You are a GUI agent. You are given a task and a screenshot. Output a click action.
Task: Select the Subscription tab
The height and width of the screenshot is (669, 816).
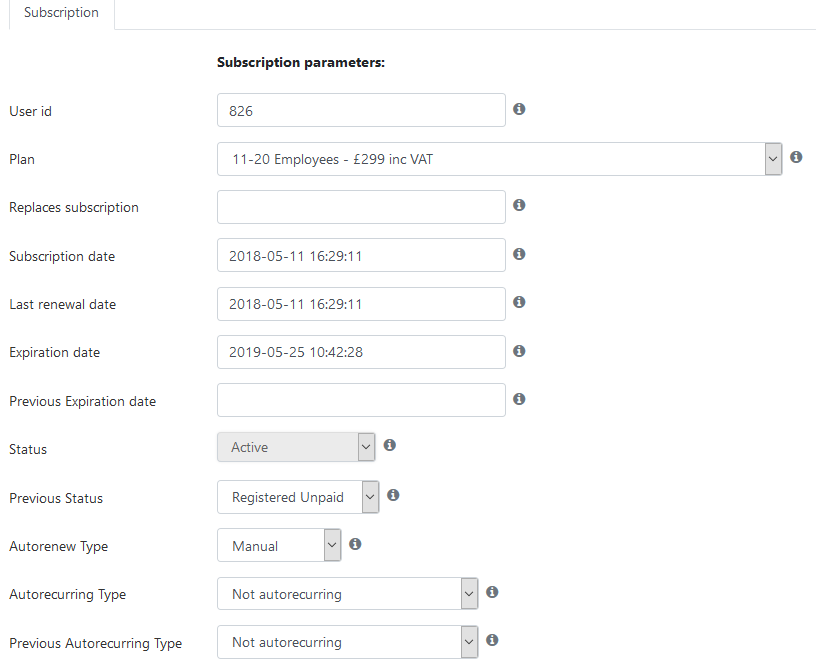[x=61, y=13]
